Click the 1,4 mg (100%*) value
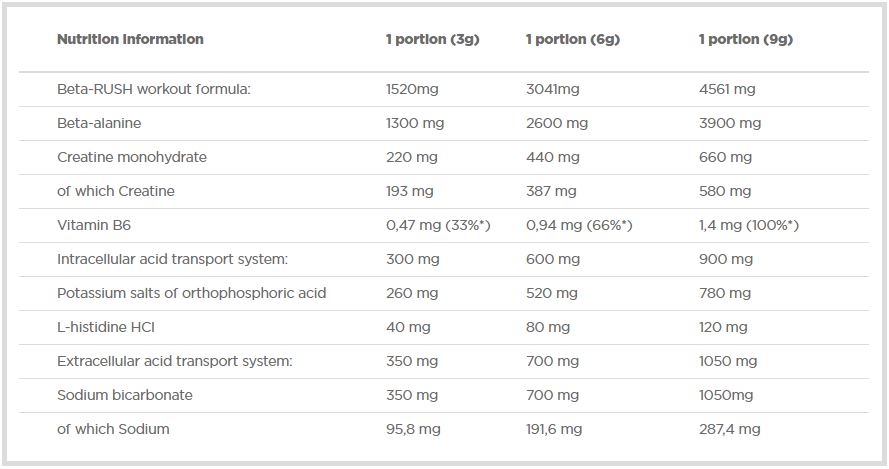 (x=748, y=225)
